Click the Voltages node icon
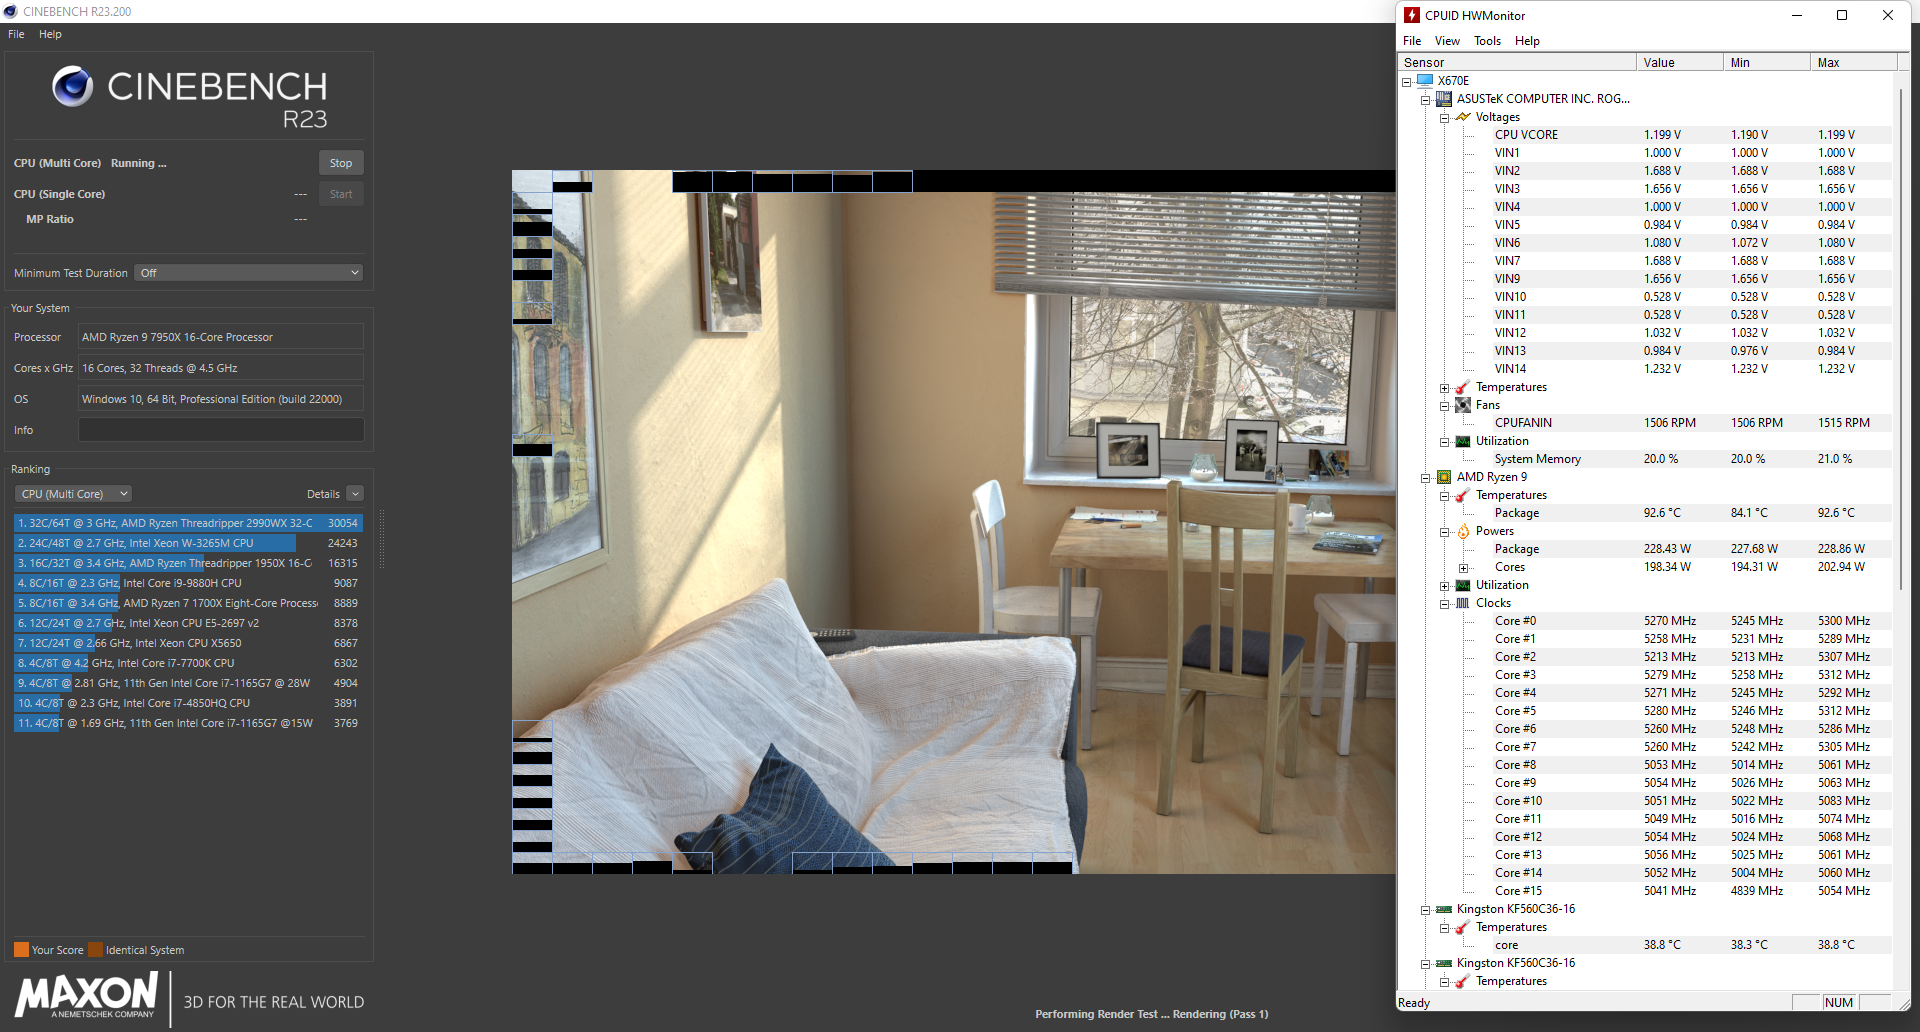Viewport: 1920px width, 1032px height. [1463, 116]
